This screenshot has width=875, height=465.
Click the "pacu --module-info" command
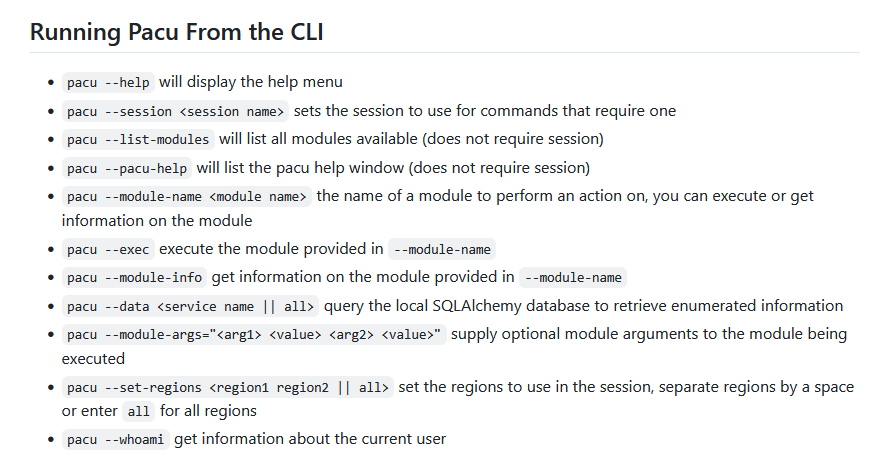[x=134, y=277]
